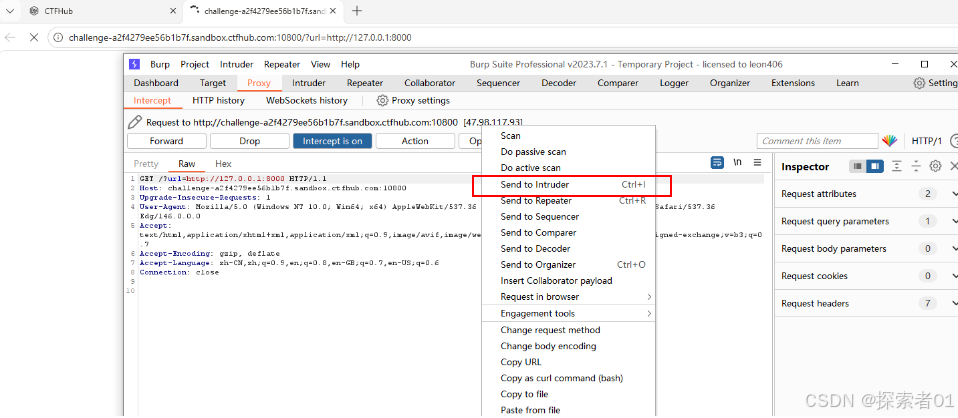This screenshot has height=418, width=958.
Task: Switch to the Decoder tool tab
Action: point(558,83)
